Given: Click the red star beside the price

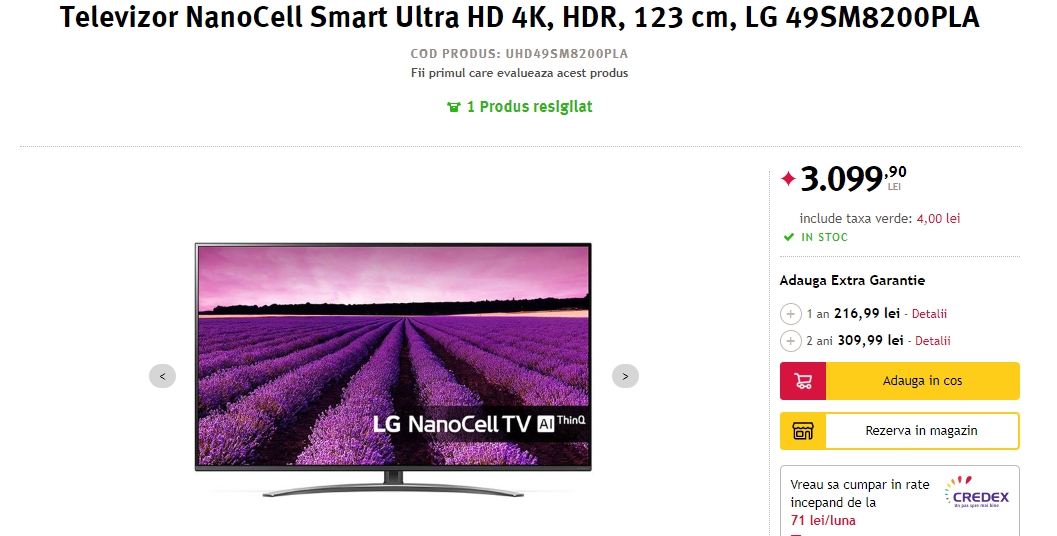Looking at the screenshot, I should (788, 179).
